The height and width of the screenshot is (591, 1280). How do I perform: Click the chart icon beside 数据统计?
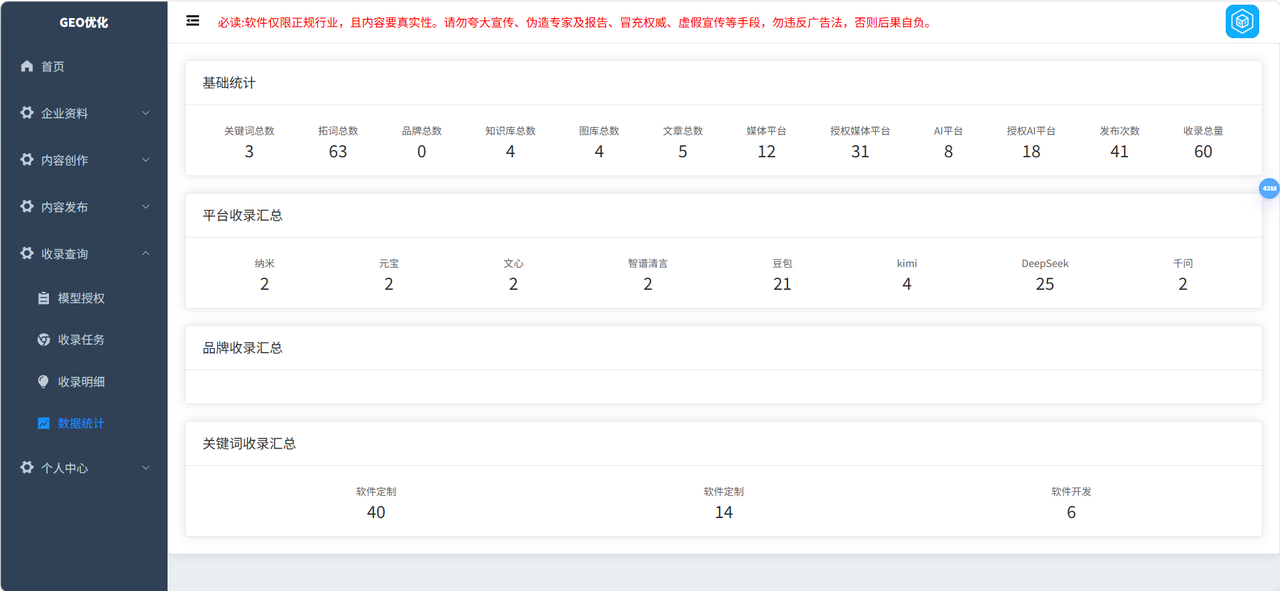(43, 424)
